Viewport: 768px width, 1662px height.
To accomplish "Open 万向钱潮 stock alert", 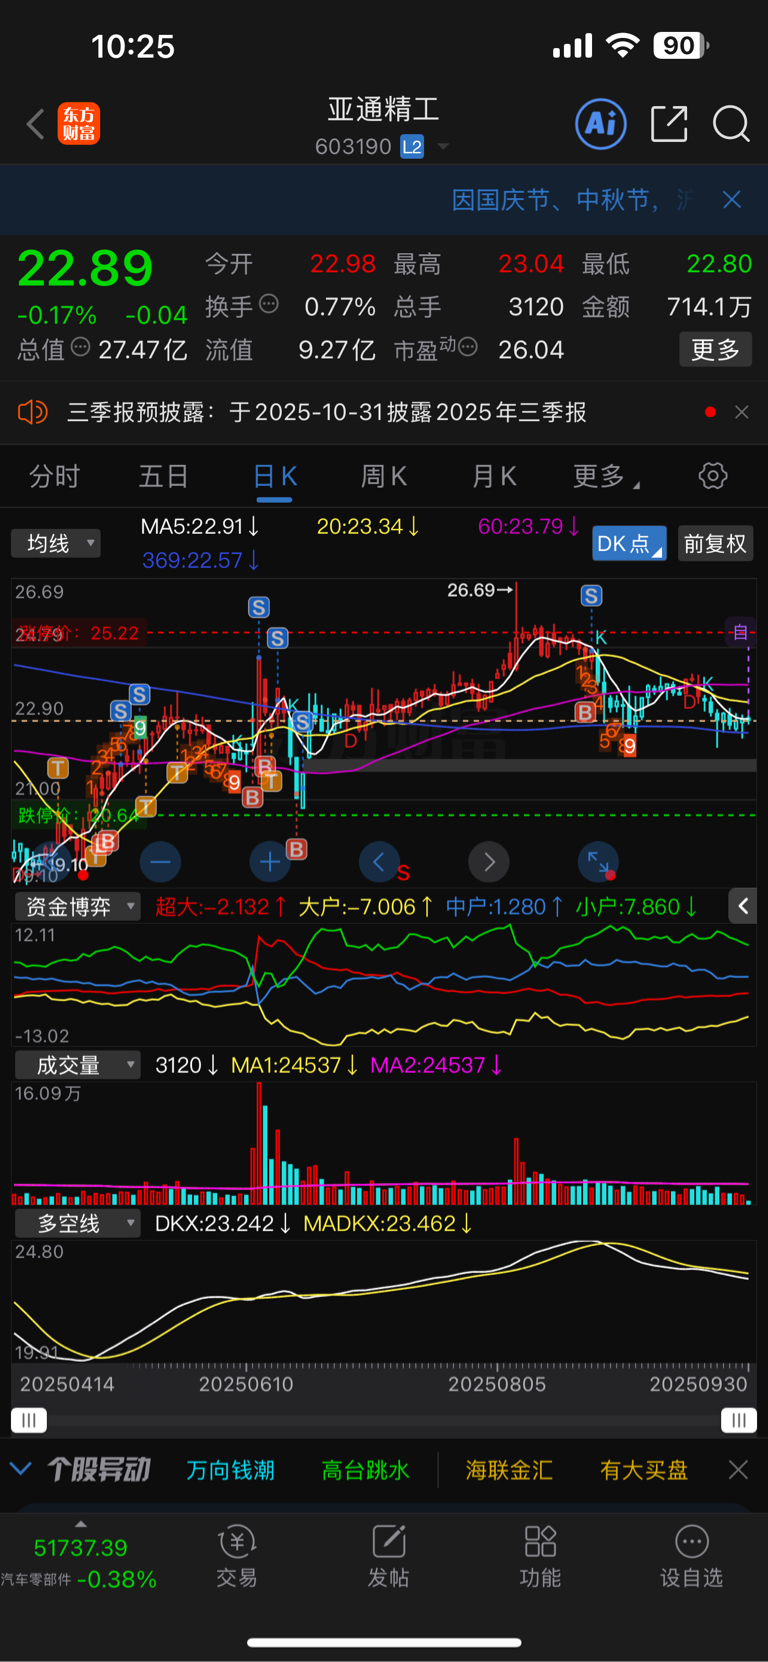I will 231,1470.
